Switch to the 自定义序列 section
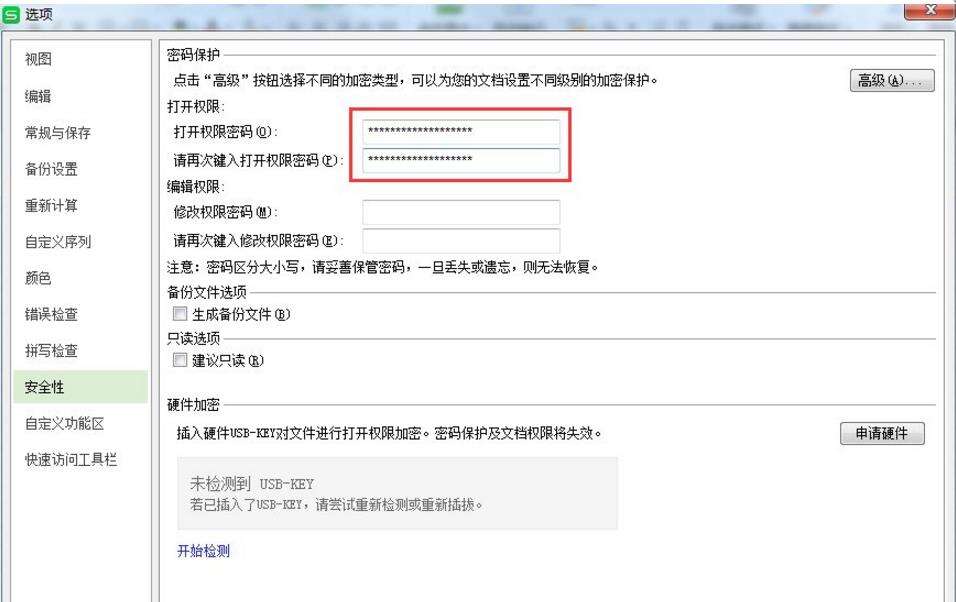956x602 pixels. [58, 242]
